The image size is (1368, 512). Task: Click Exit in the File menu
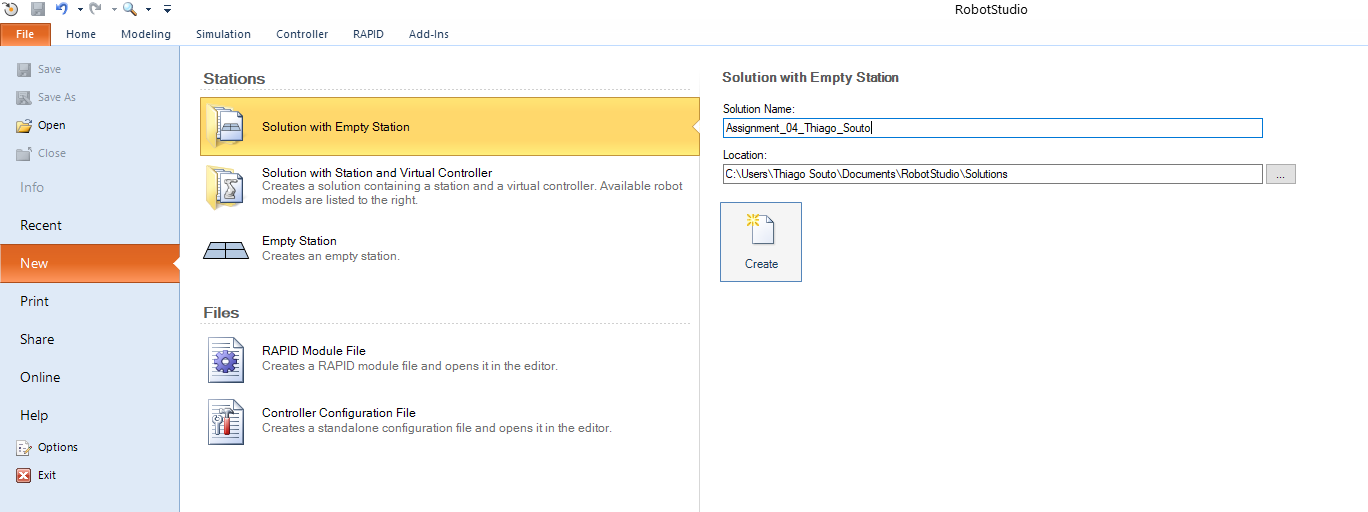click(46, 475)
